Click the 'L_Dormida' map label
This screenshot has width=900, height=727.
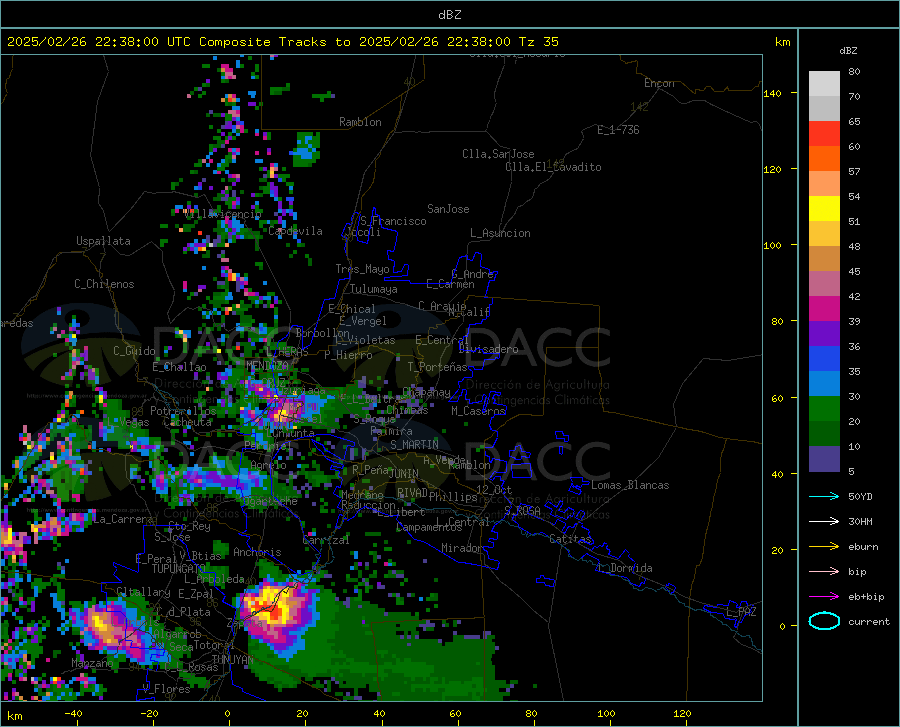click(x=624, y=568)
